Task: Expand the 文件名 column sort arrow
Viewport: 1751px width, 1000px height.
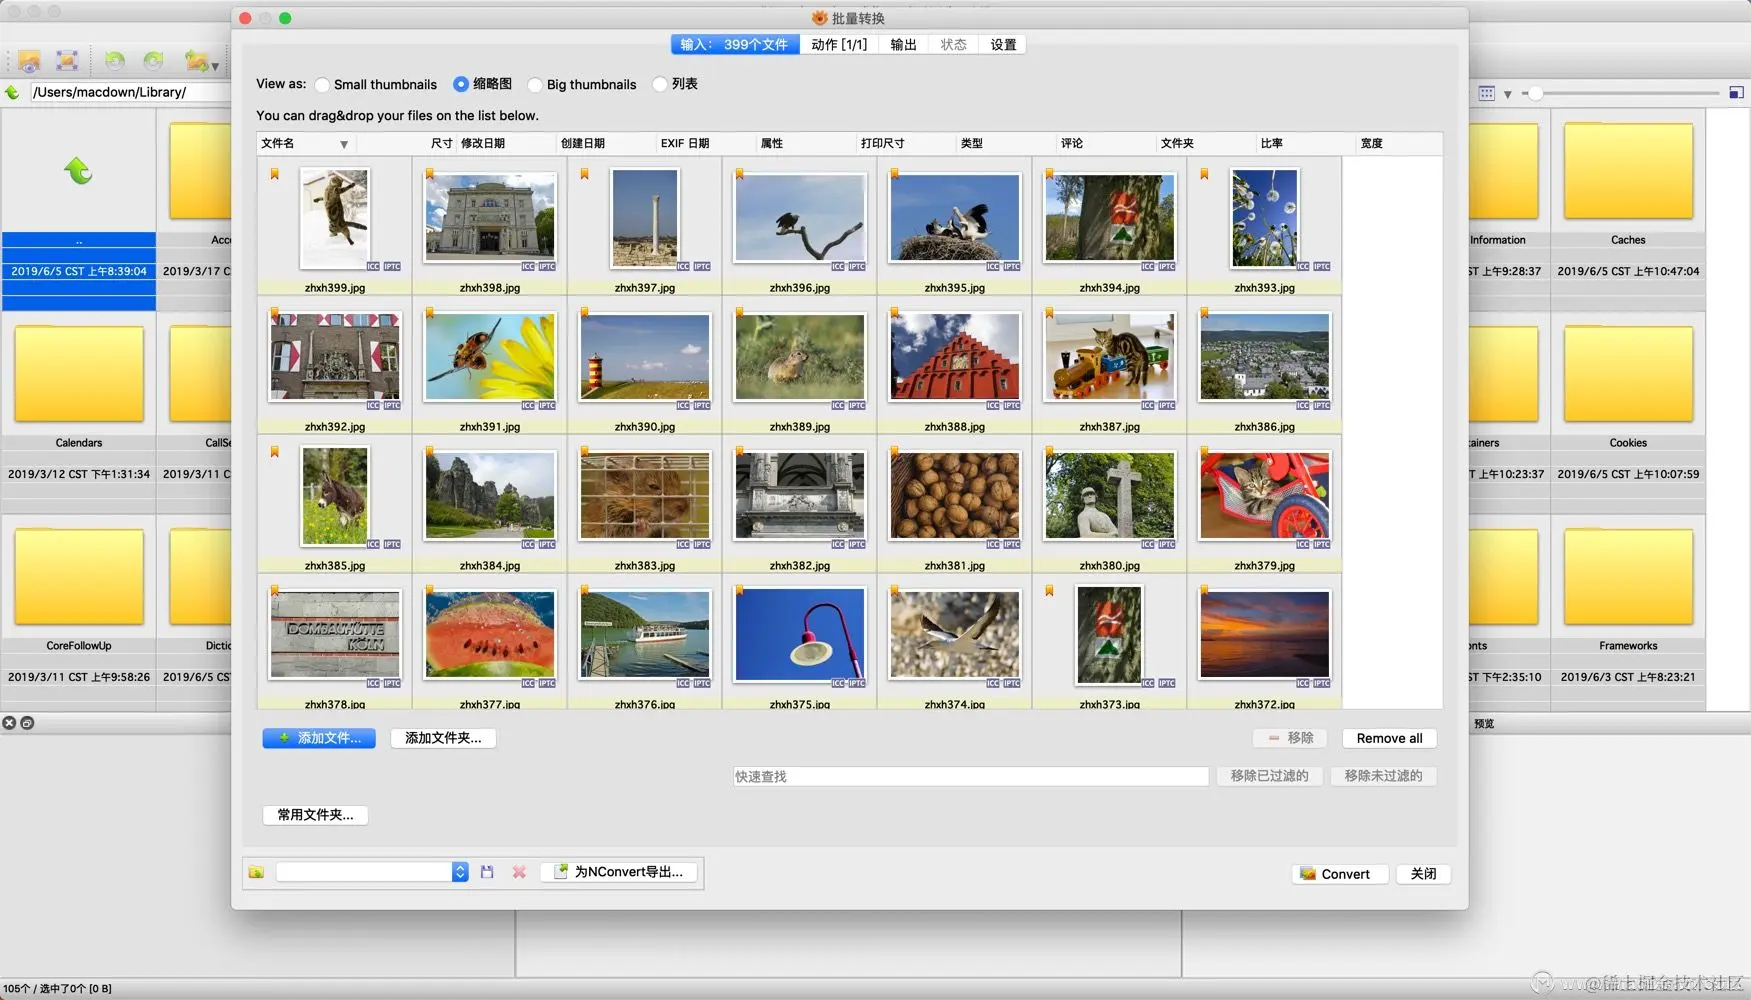Action: [344, 145]
